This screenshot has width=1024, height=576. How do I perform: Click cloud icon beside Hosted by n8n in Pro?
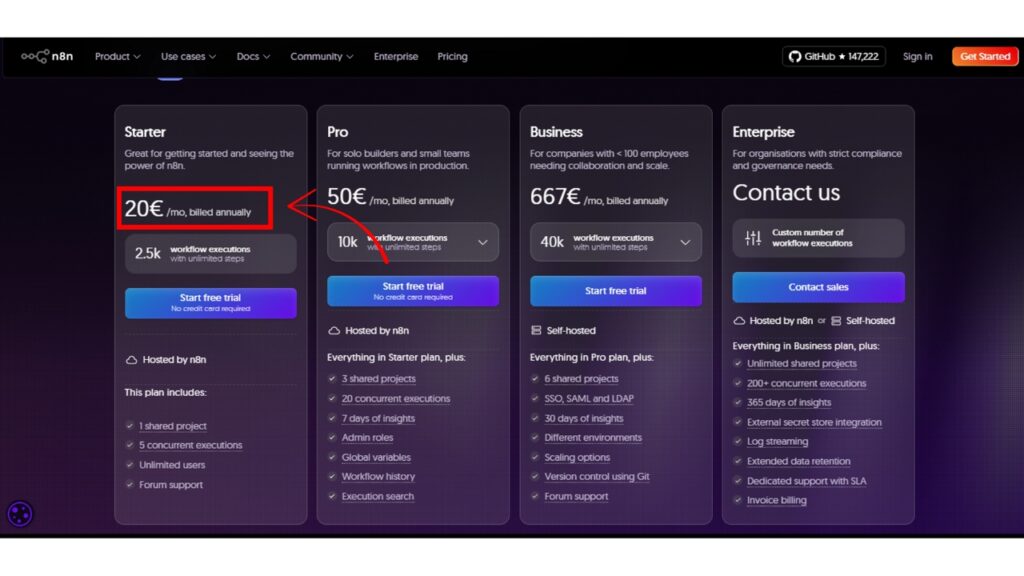[x=334, y=330]
